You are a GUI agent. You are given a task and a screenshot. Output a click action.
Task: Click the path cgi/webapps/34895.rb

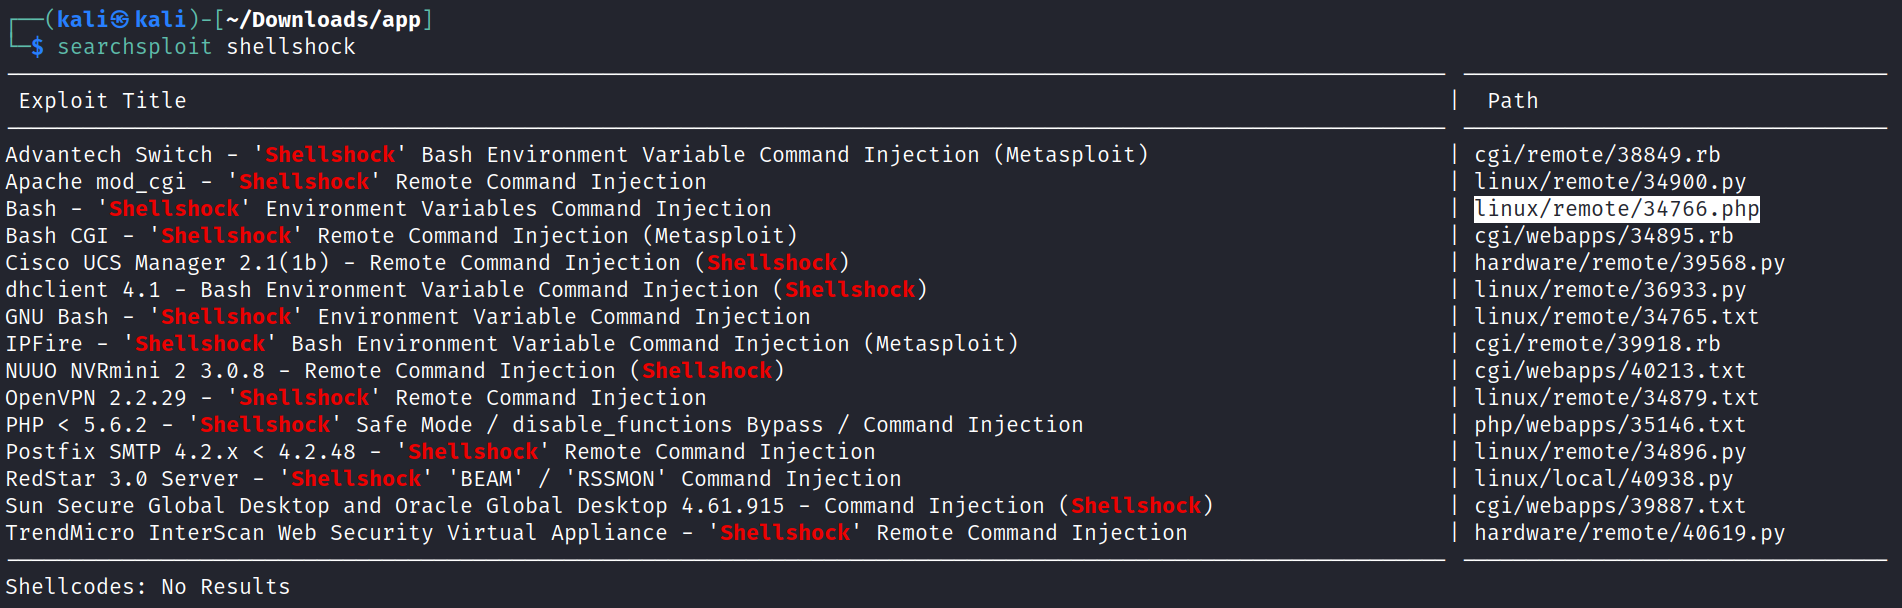click(1603, 236)
